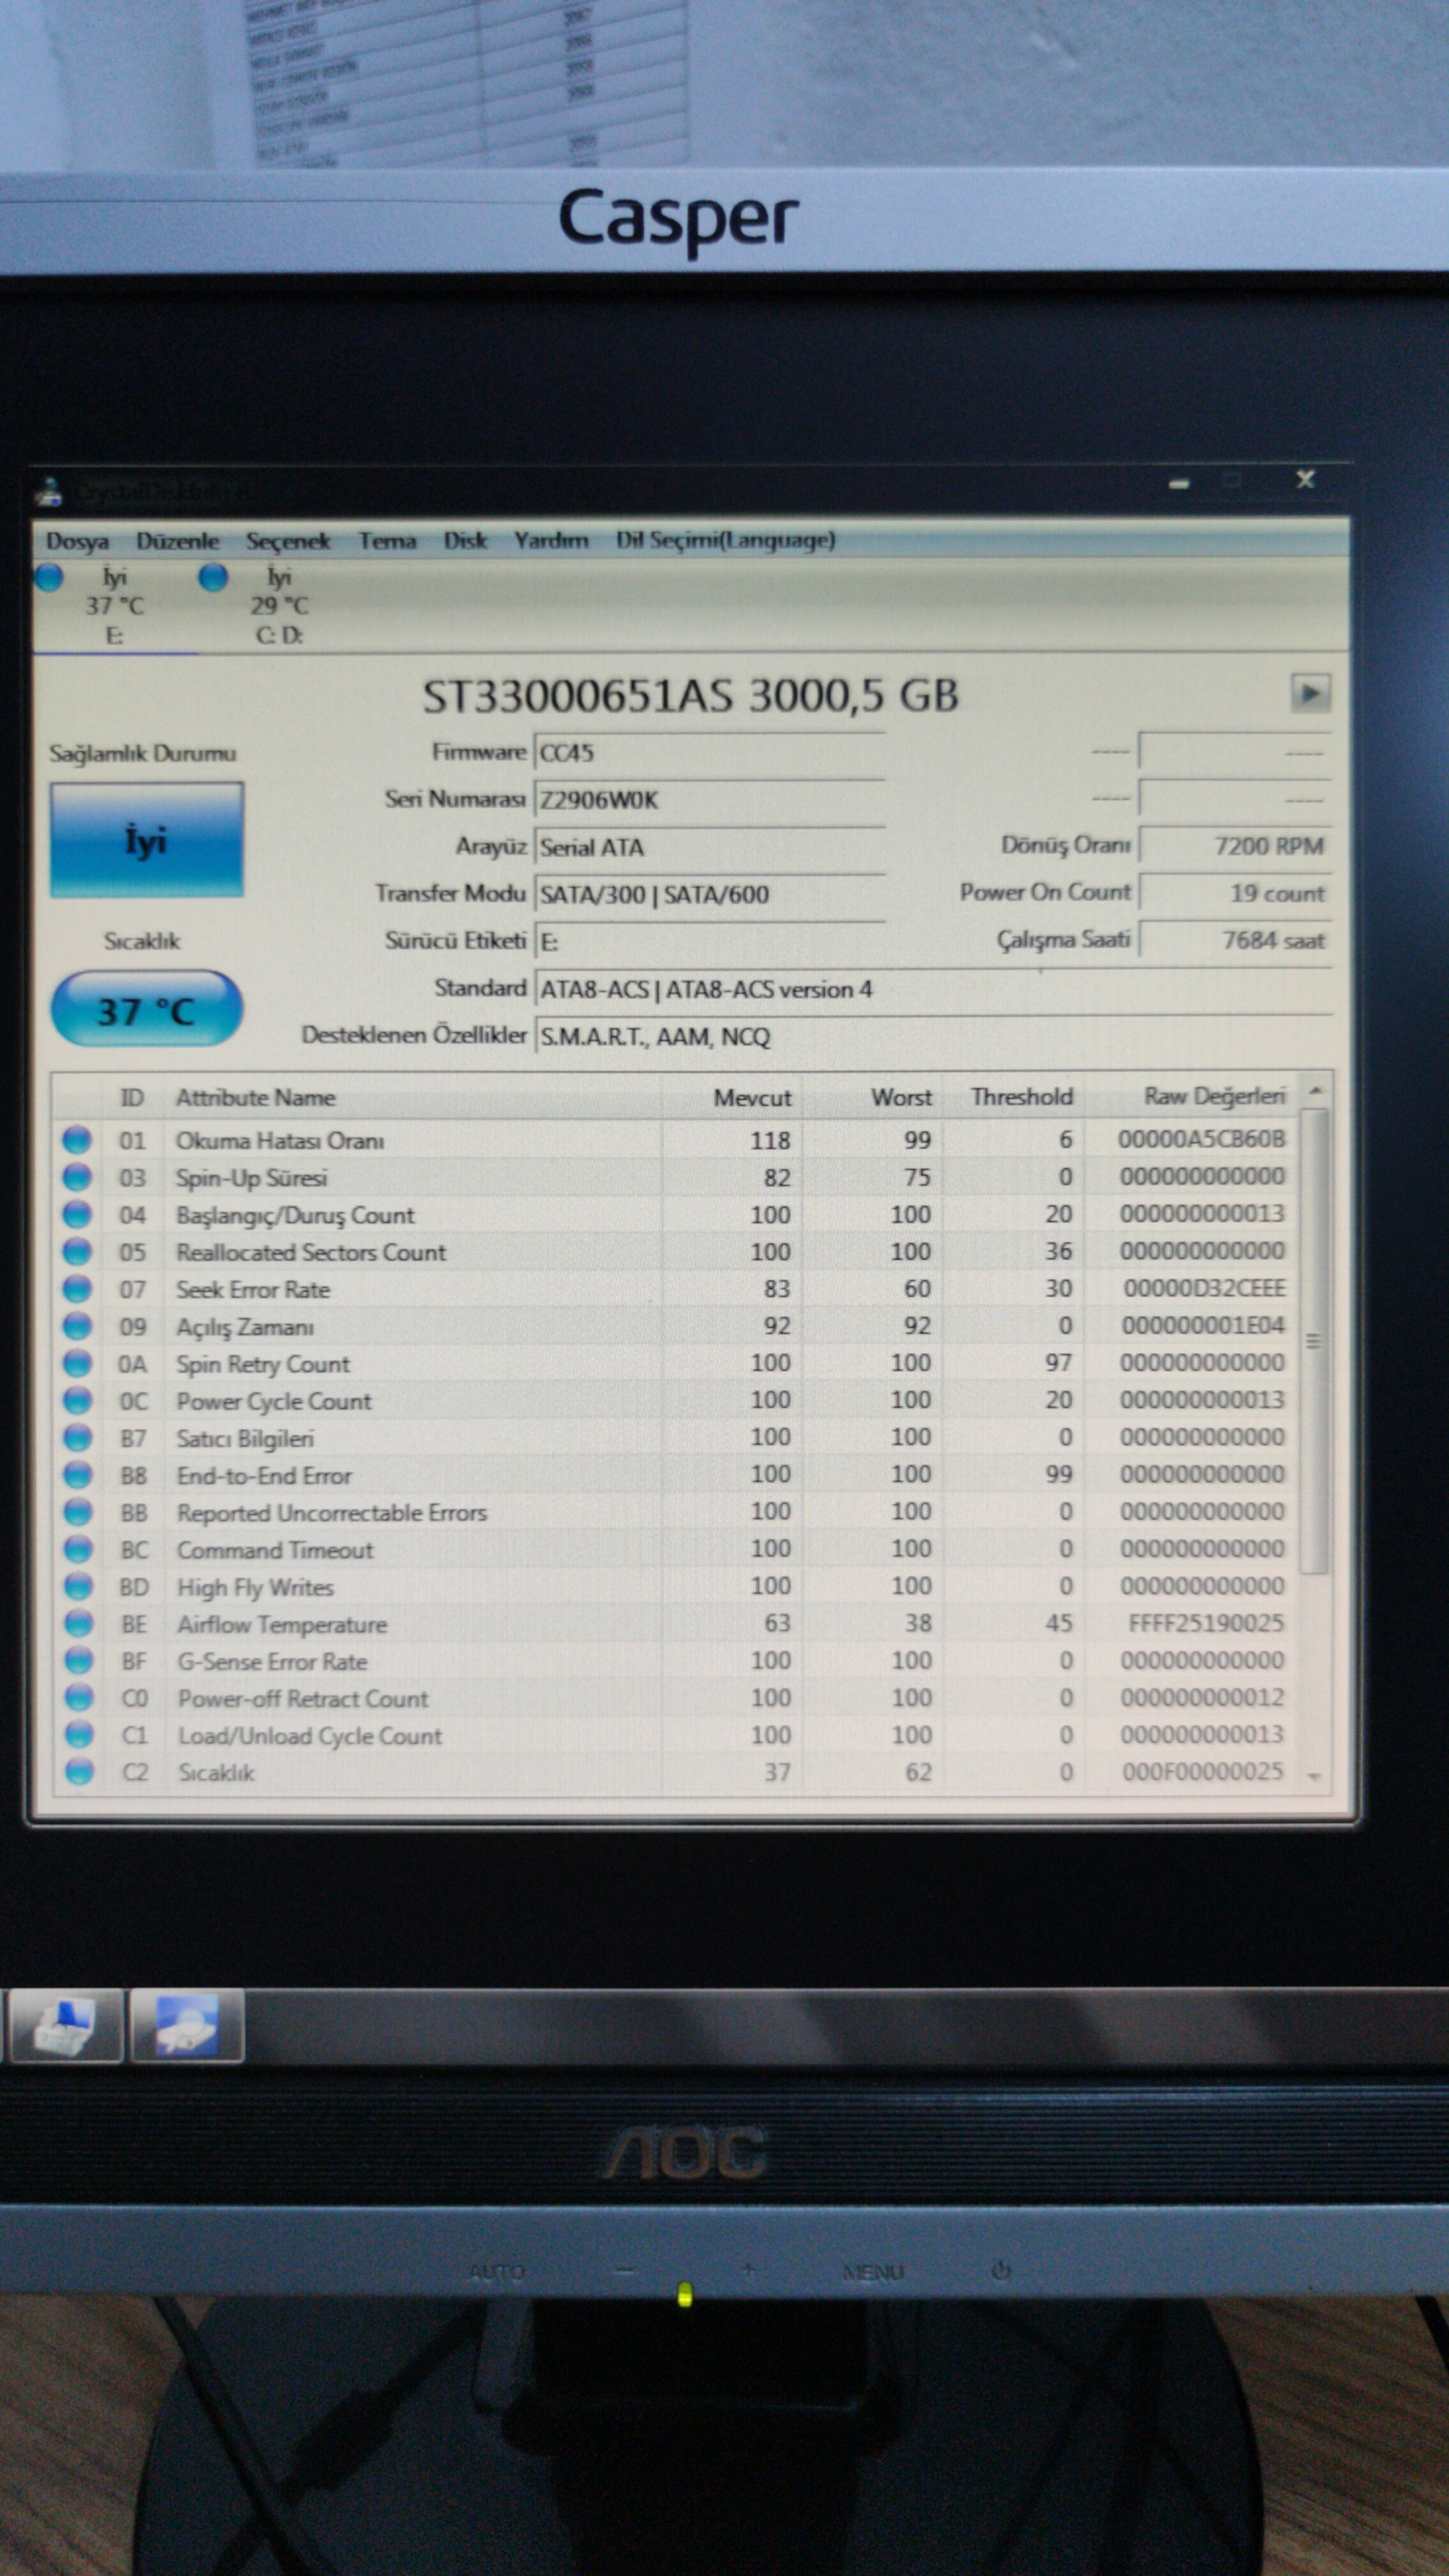1449x2576 pixels.
Task: Open the Disk menu
Action: [x=465, y=541]
